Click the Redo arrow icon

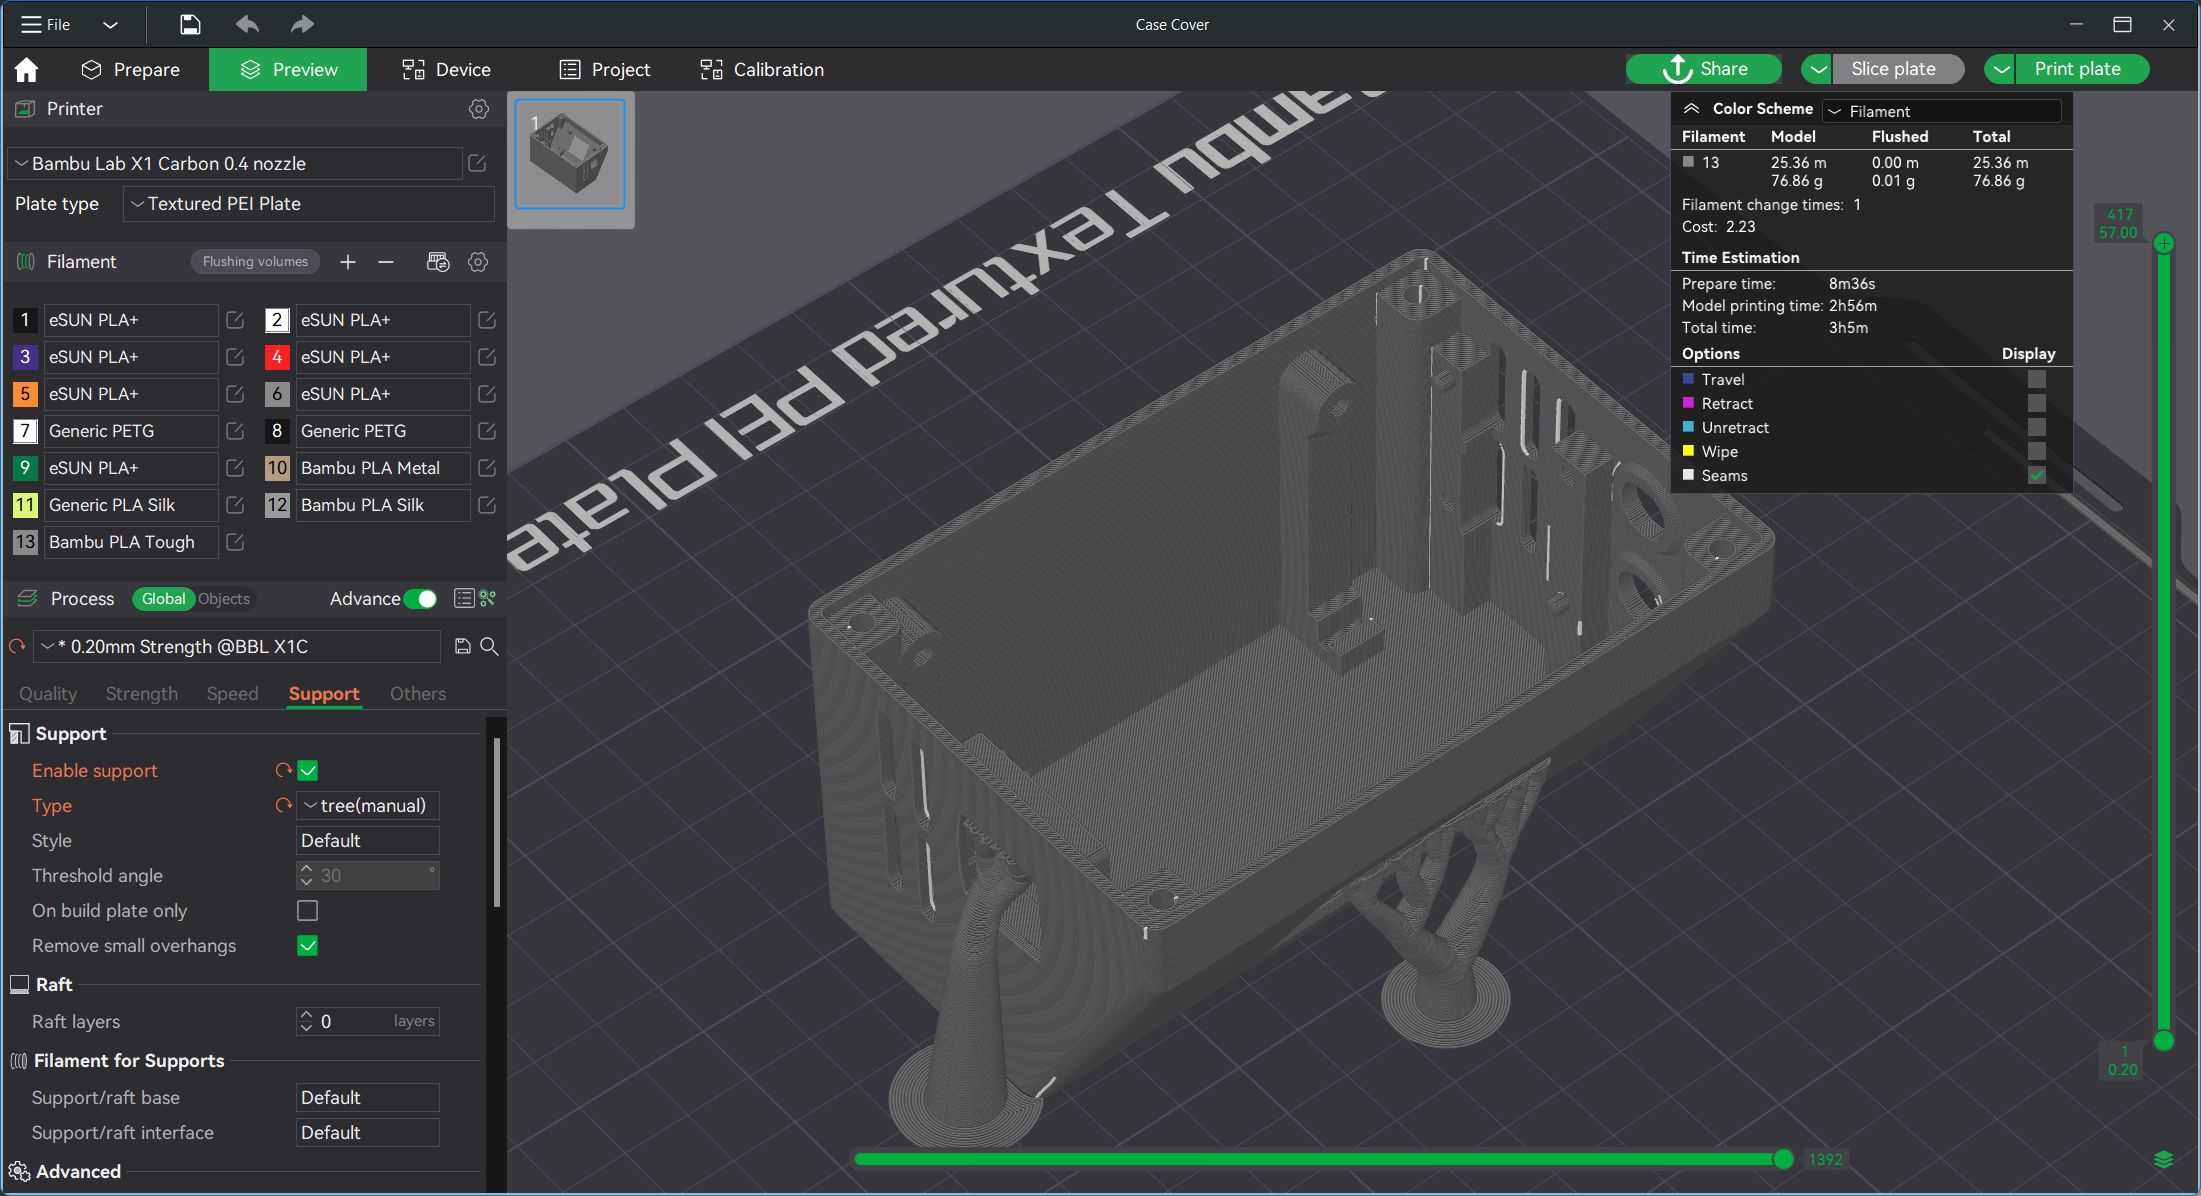click(302, 24)
